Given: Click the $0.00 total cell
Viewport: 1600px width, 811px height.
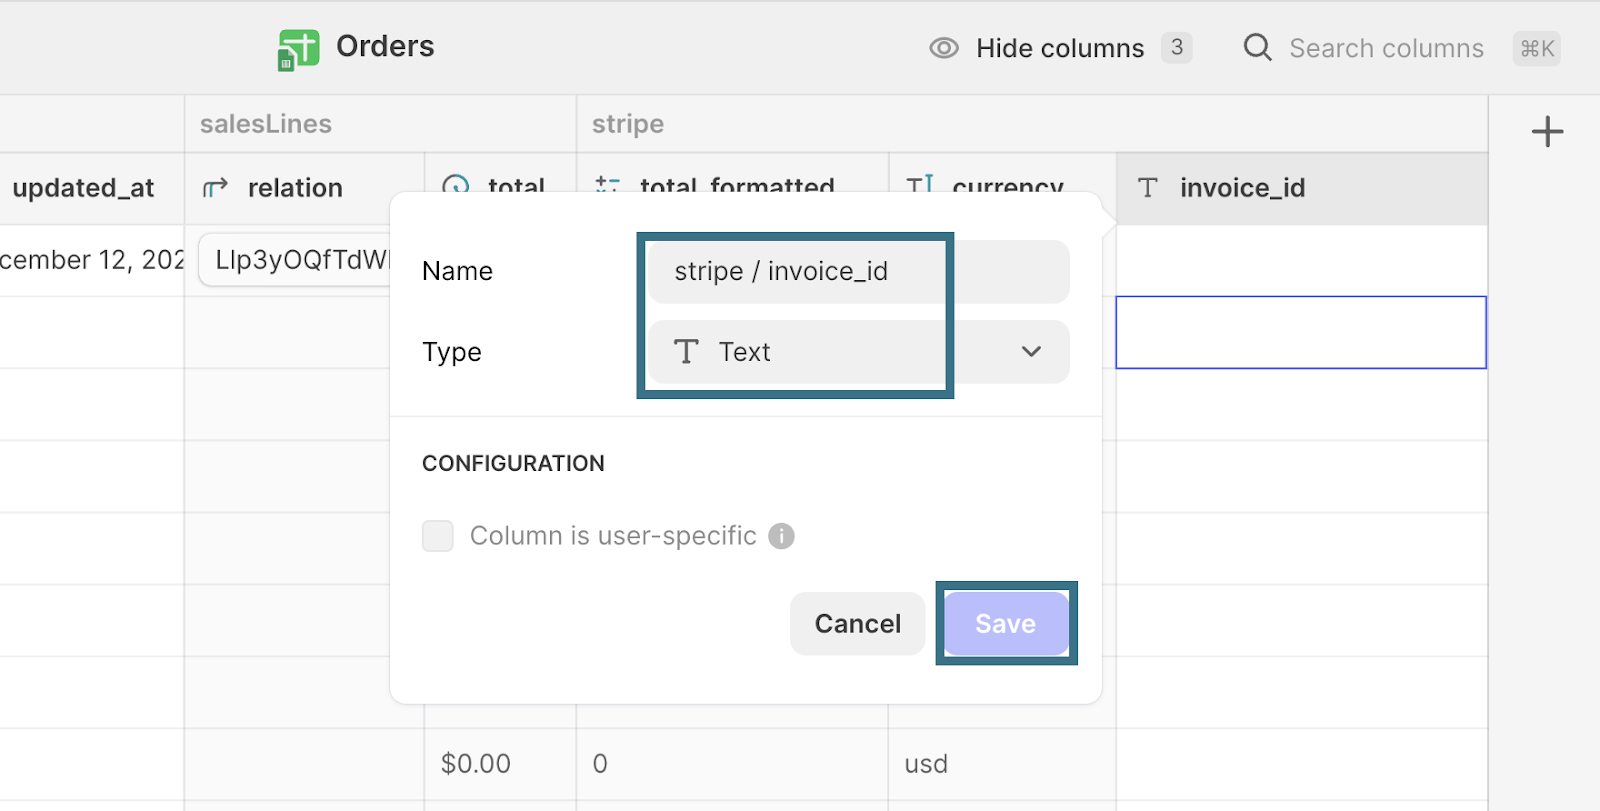Looking at the screenshot, I should pyautogui.click(x=500, y=764).
